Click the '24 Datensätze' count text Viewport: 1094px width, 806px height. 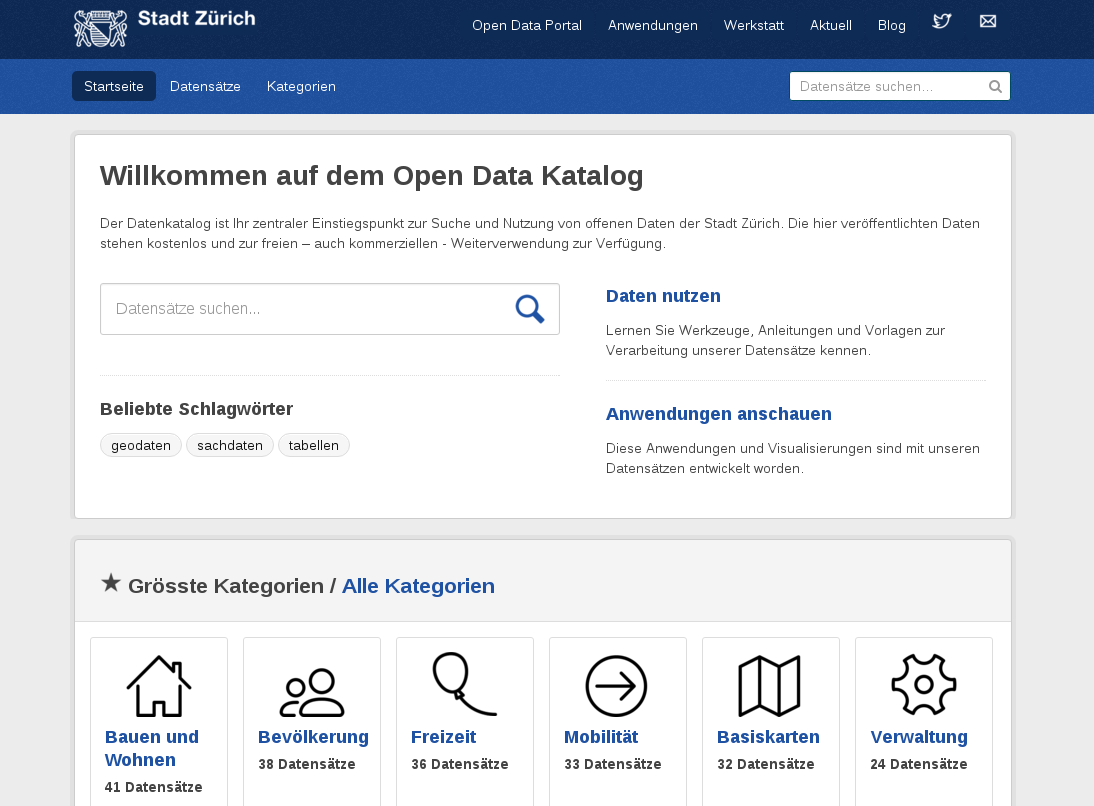tap(919, 764)
